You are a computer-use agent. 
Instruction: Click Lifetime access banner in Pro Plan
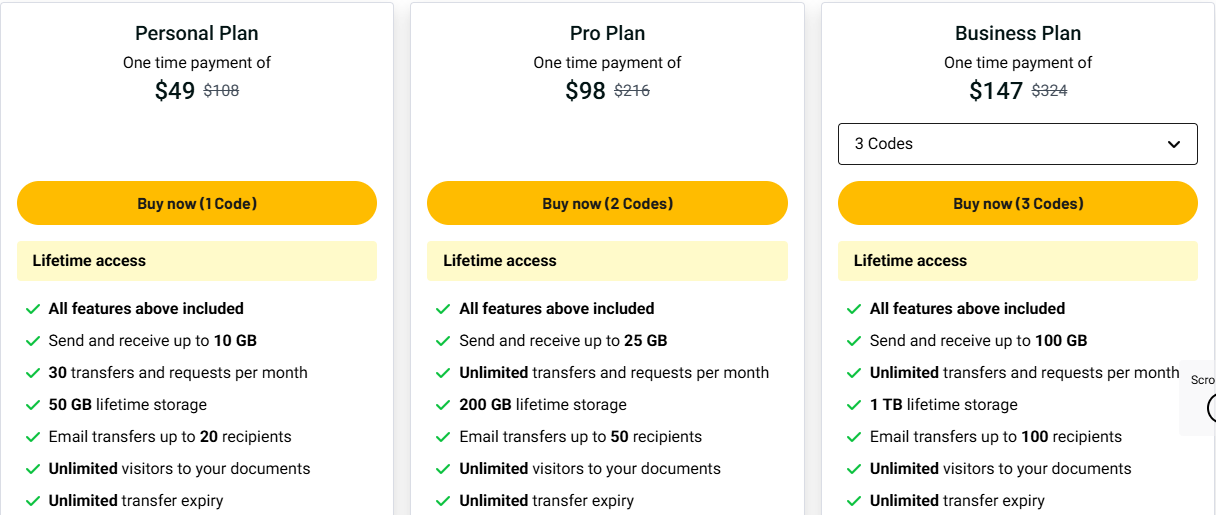coord(607,261)
